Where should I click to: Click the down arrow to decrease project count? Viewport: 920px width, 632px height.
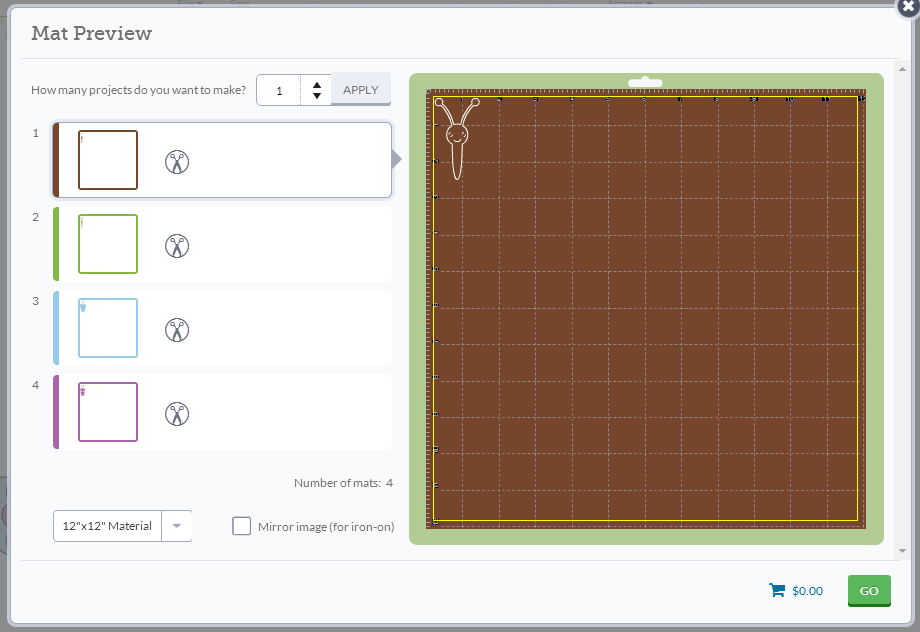[317, 95]
